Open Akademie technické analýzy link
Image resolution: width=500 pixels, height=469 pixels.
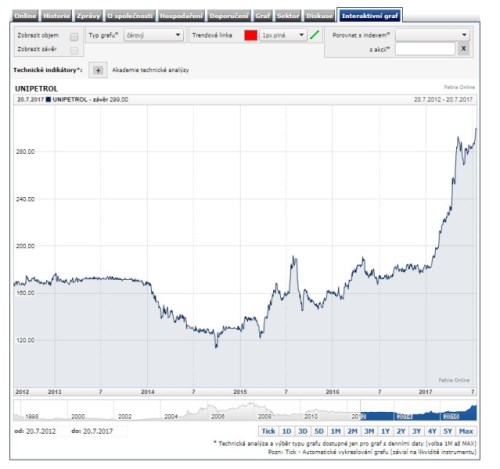tap(151, 70)
